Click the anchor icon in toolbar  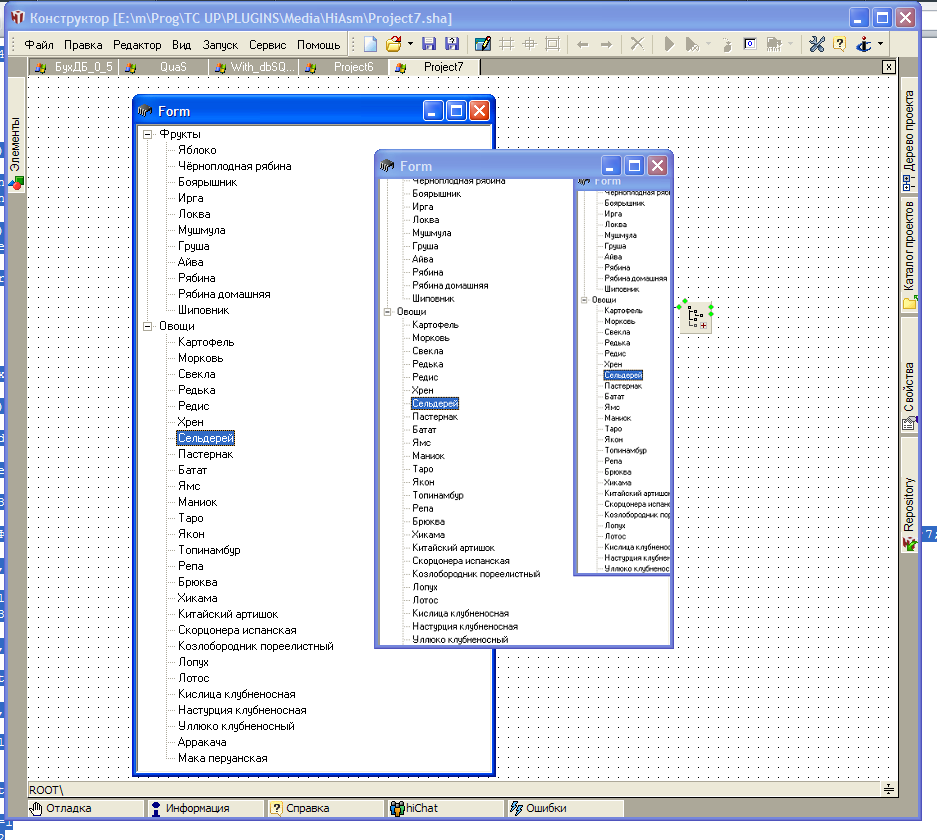point(864,44)
